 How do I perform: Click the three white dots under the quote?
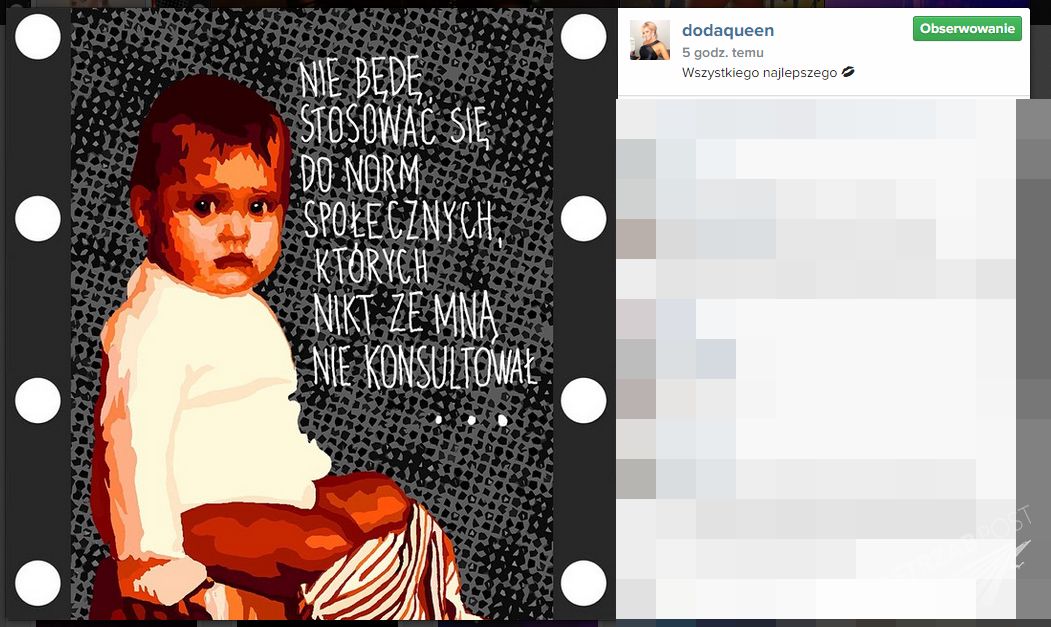tap(471, 420)
